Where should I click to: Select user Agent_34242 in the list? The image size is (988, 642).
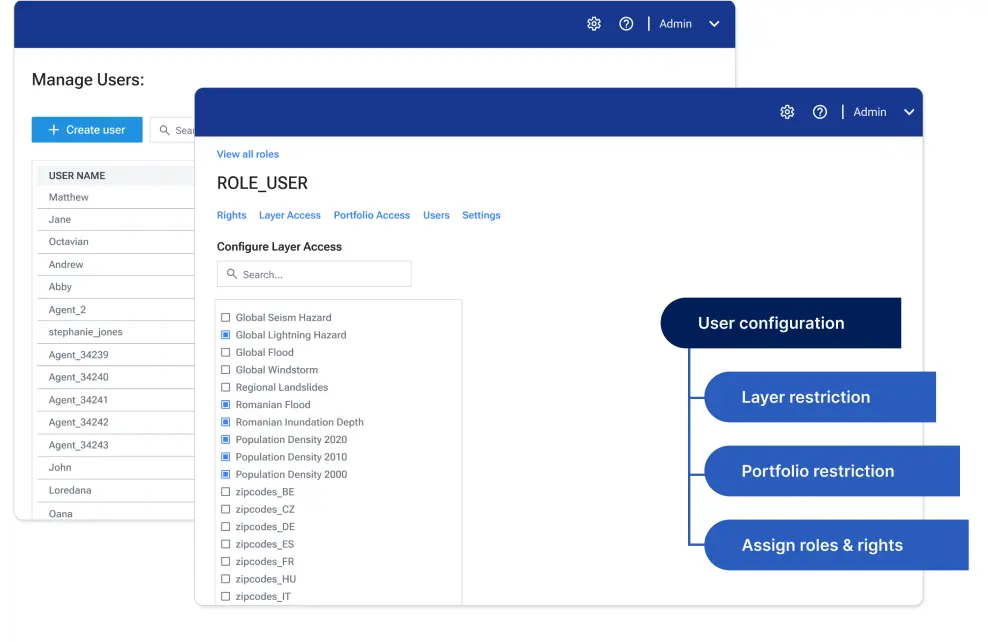(x=116, y=422)
